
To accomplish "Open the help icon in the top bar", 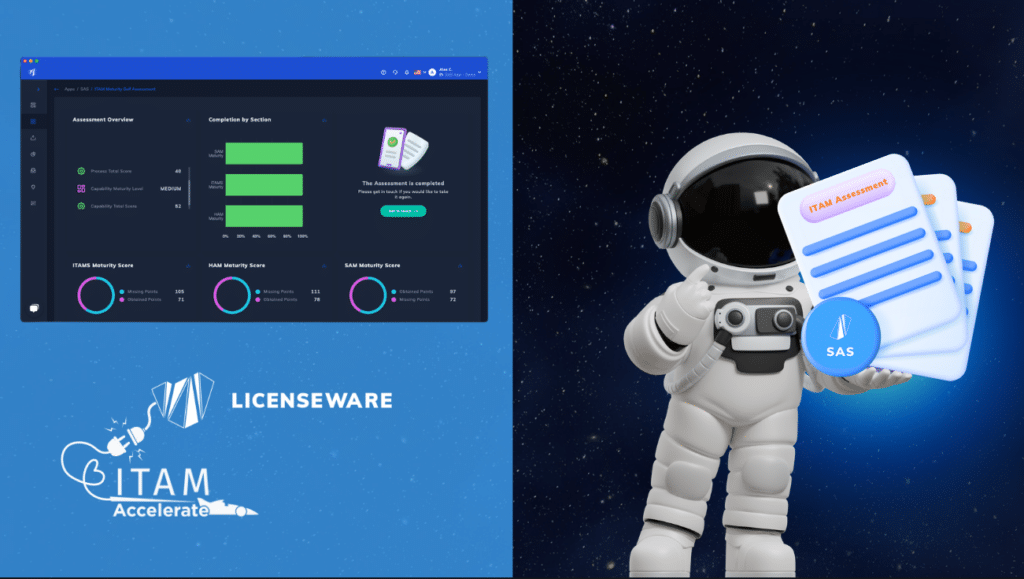I will (384, 72).
